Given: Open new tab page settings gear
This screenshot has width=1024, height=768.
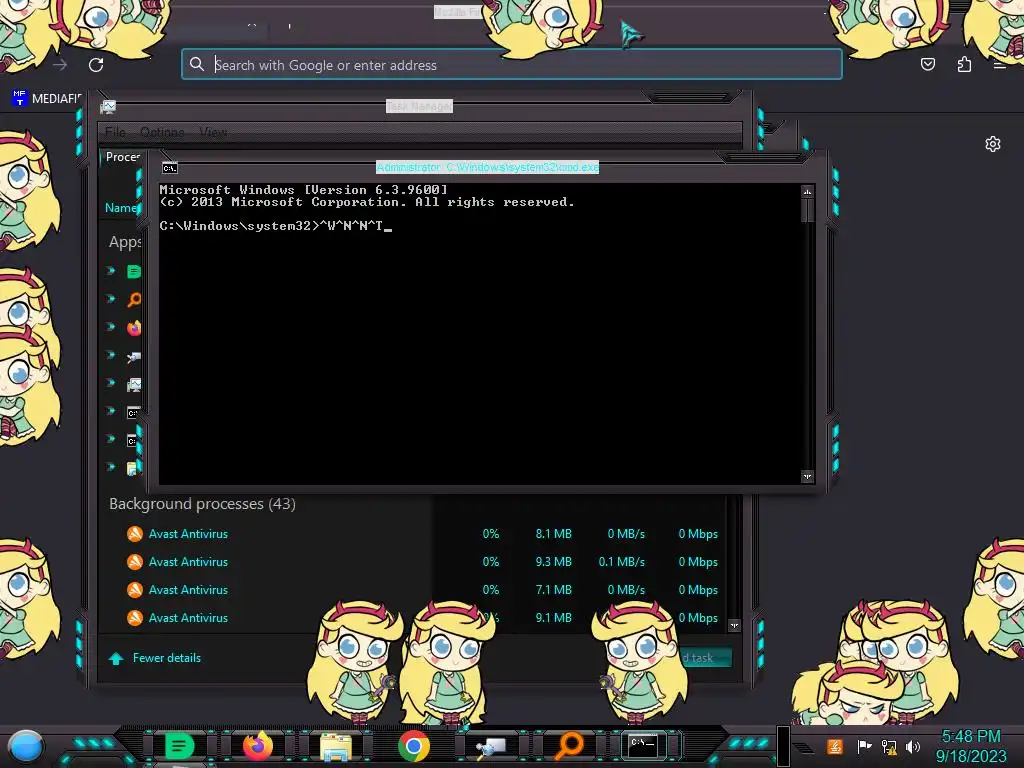Looking at the screenshot, I should click(x=993, y=144).
